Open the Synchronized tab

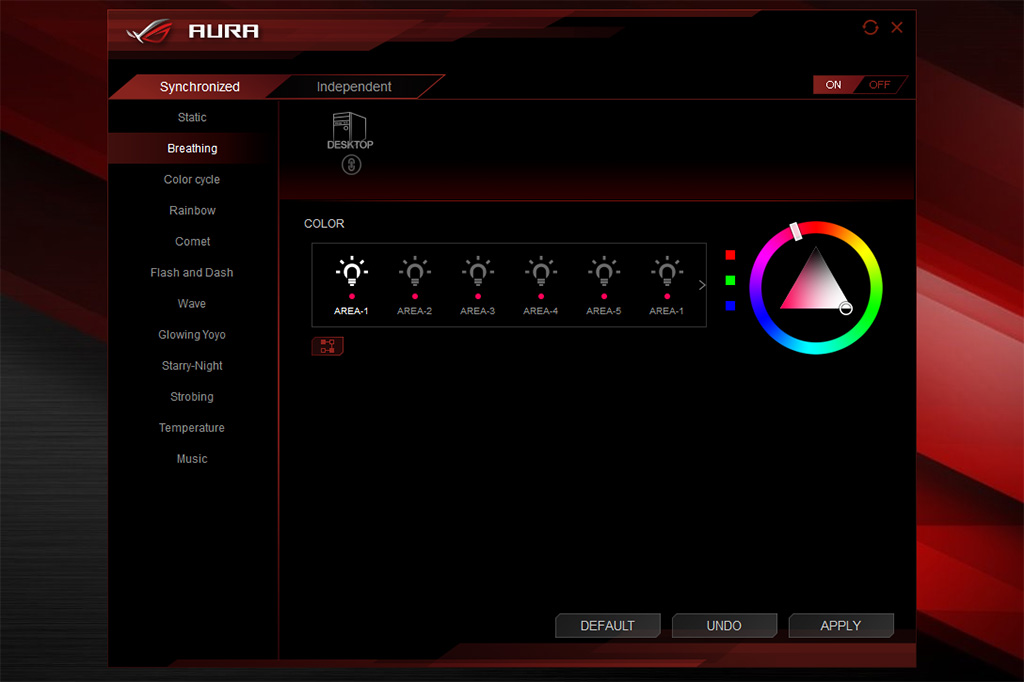[199, 87]
